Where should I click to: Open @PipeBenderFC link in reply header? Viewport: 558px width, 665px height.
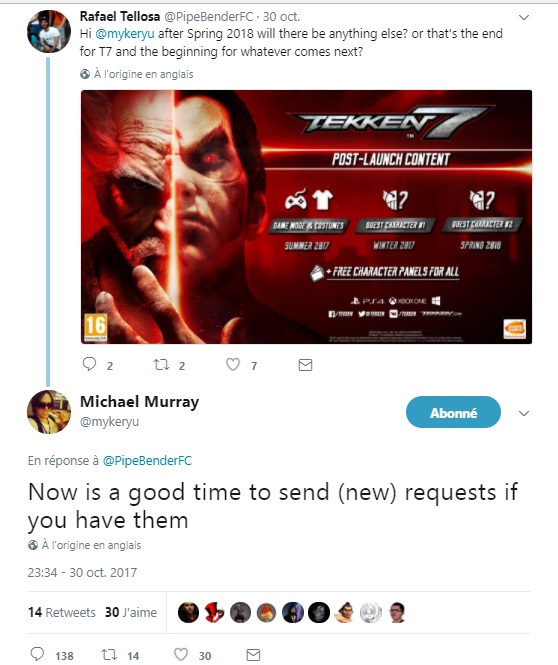[x=148, y=461]
